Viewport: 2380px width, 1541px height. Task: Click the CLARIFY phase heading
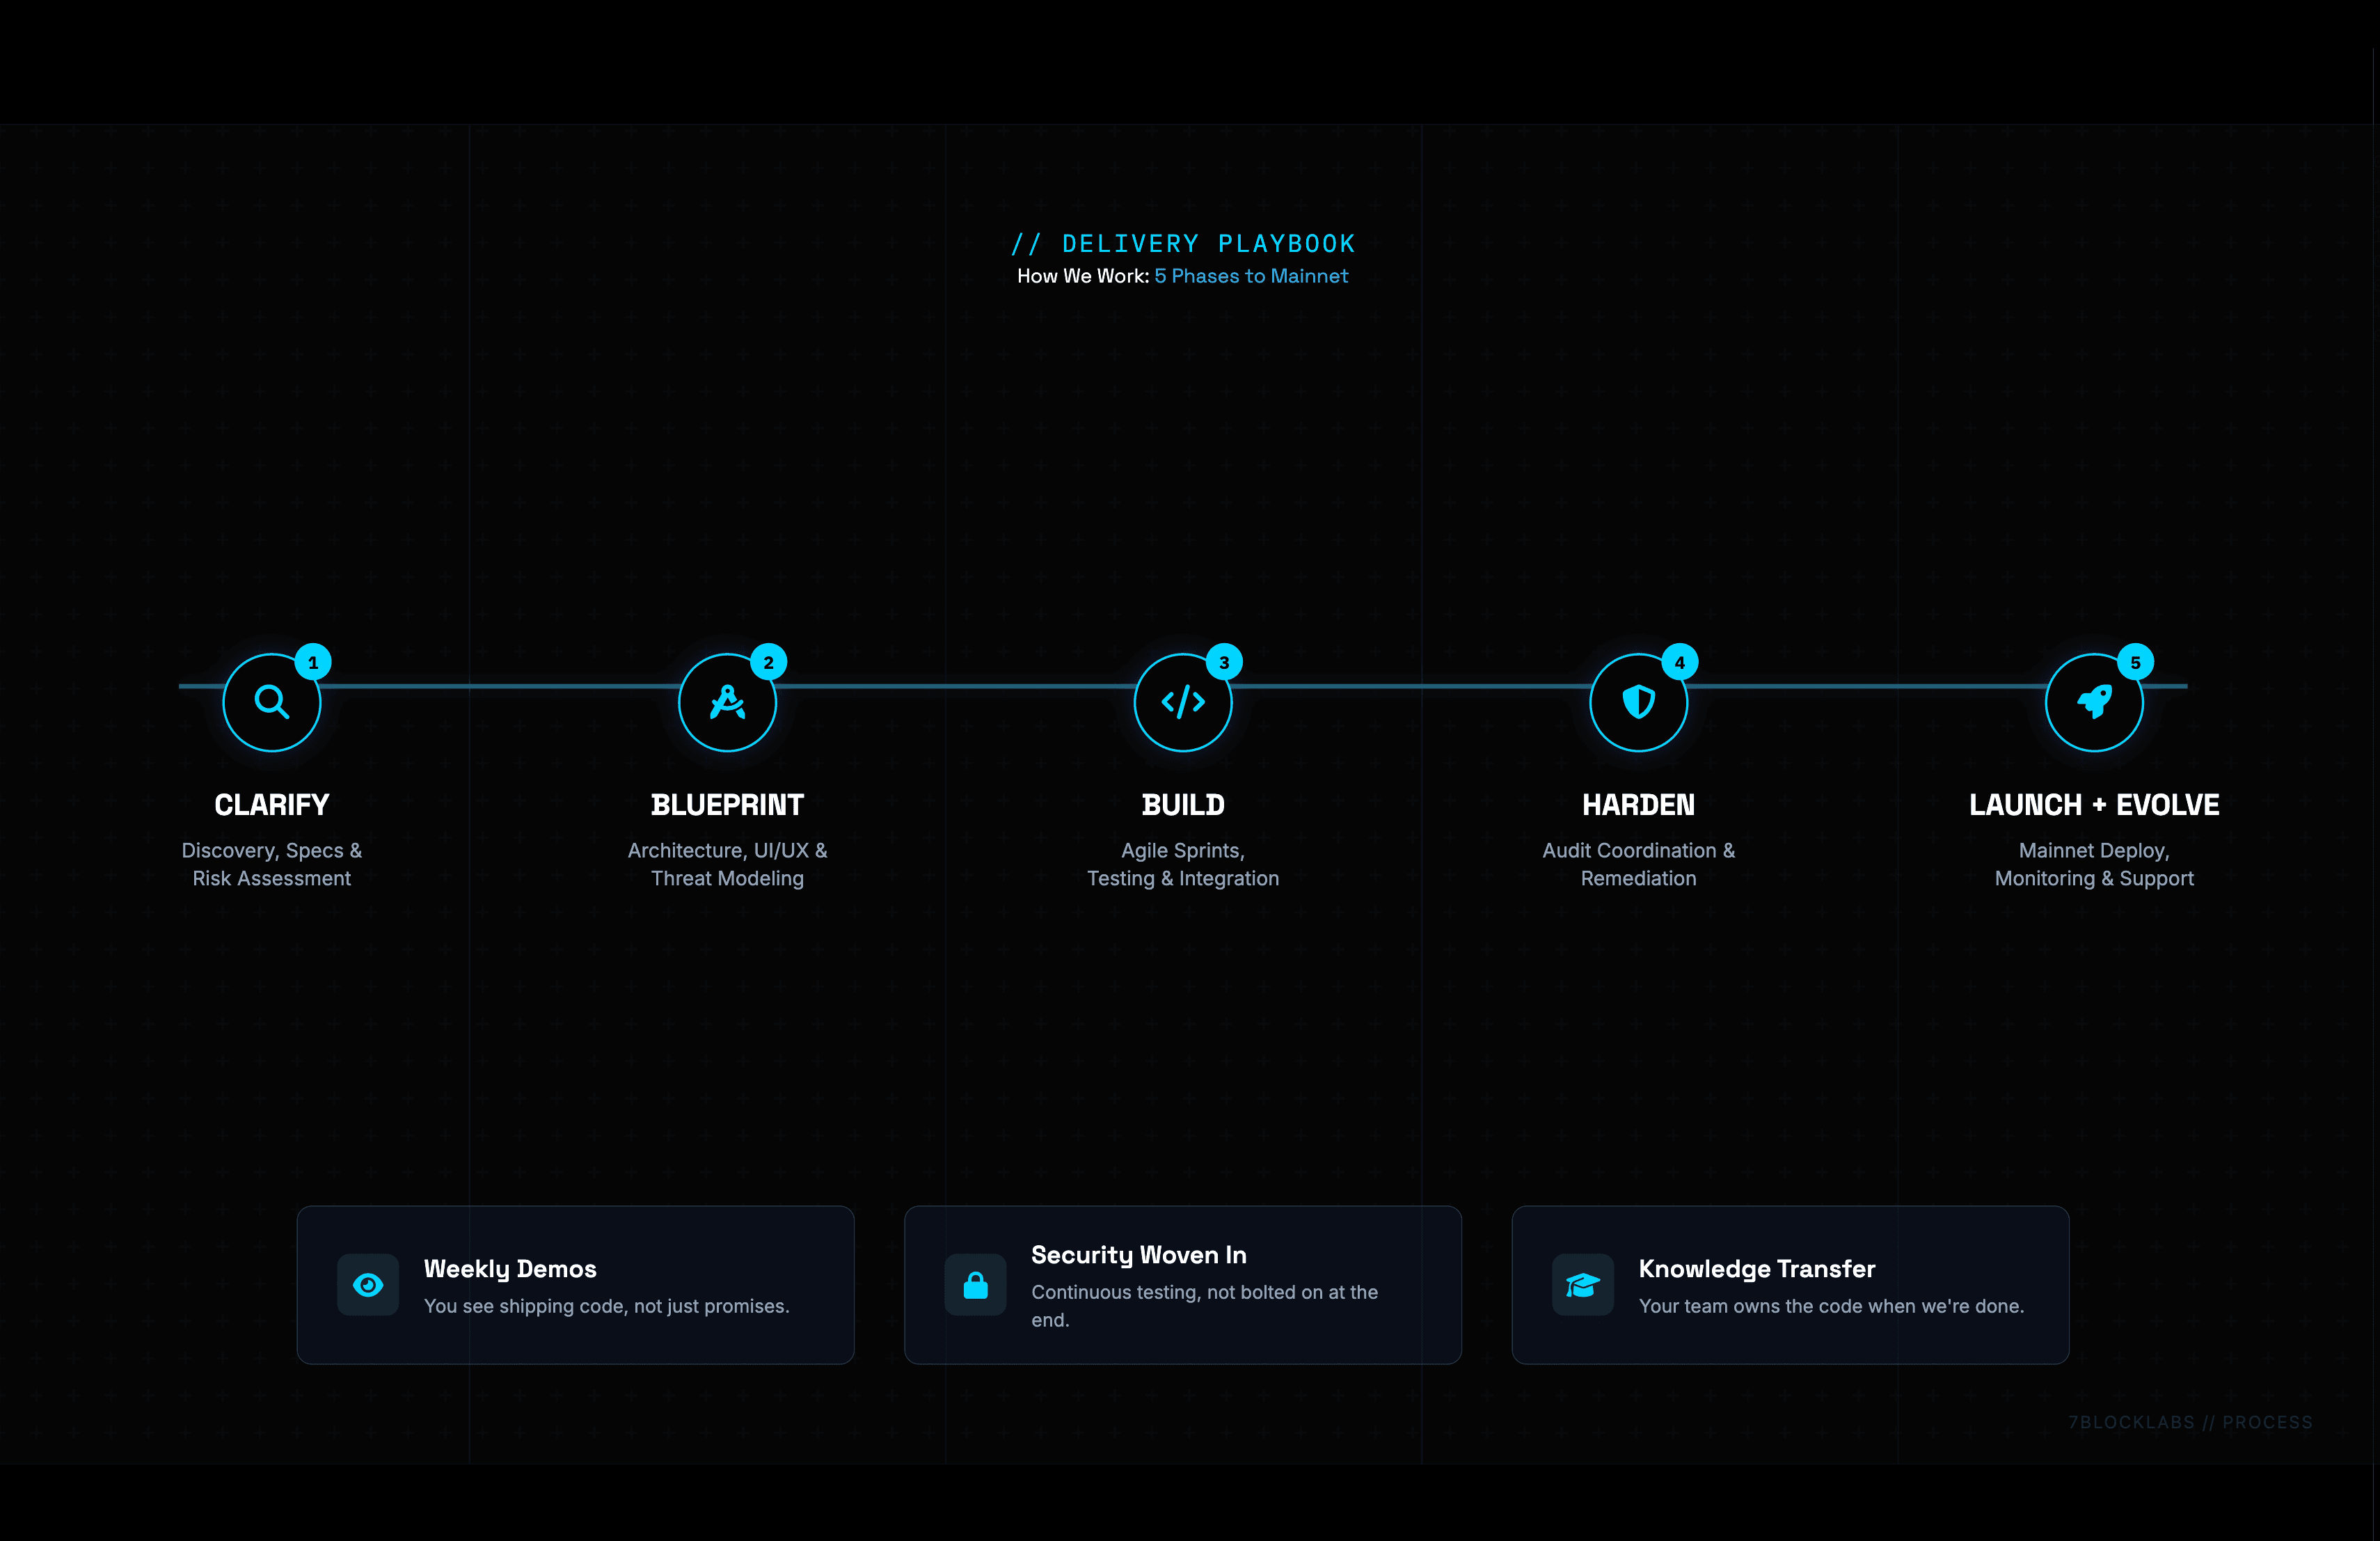coord(271,805)
